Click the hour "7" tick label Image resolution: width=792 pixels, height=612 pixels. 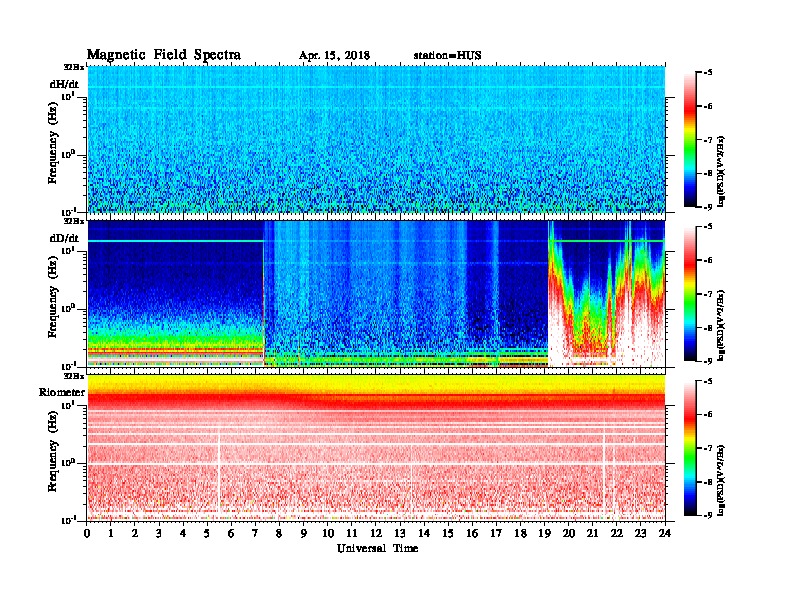coord(256,533)
